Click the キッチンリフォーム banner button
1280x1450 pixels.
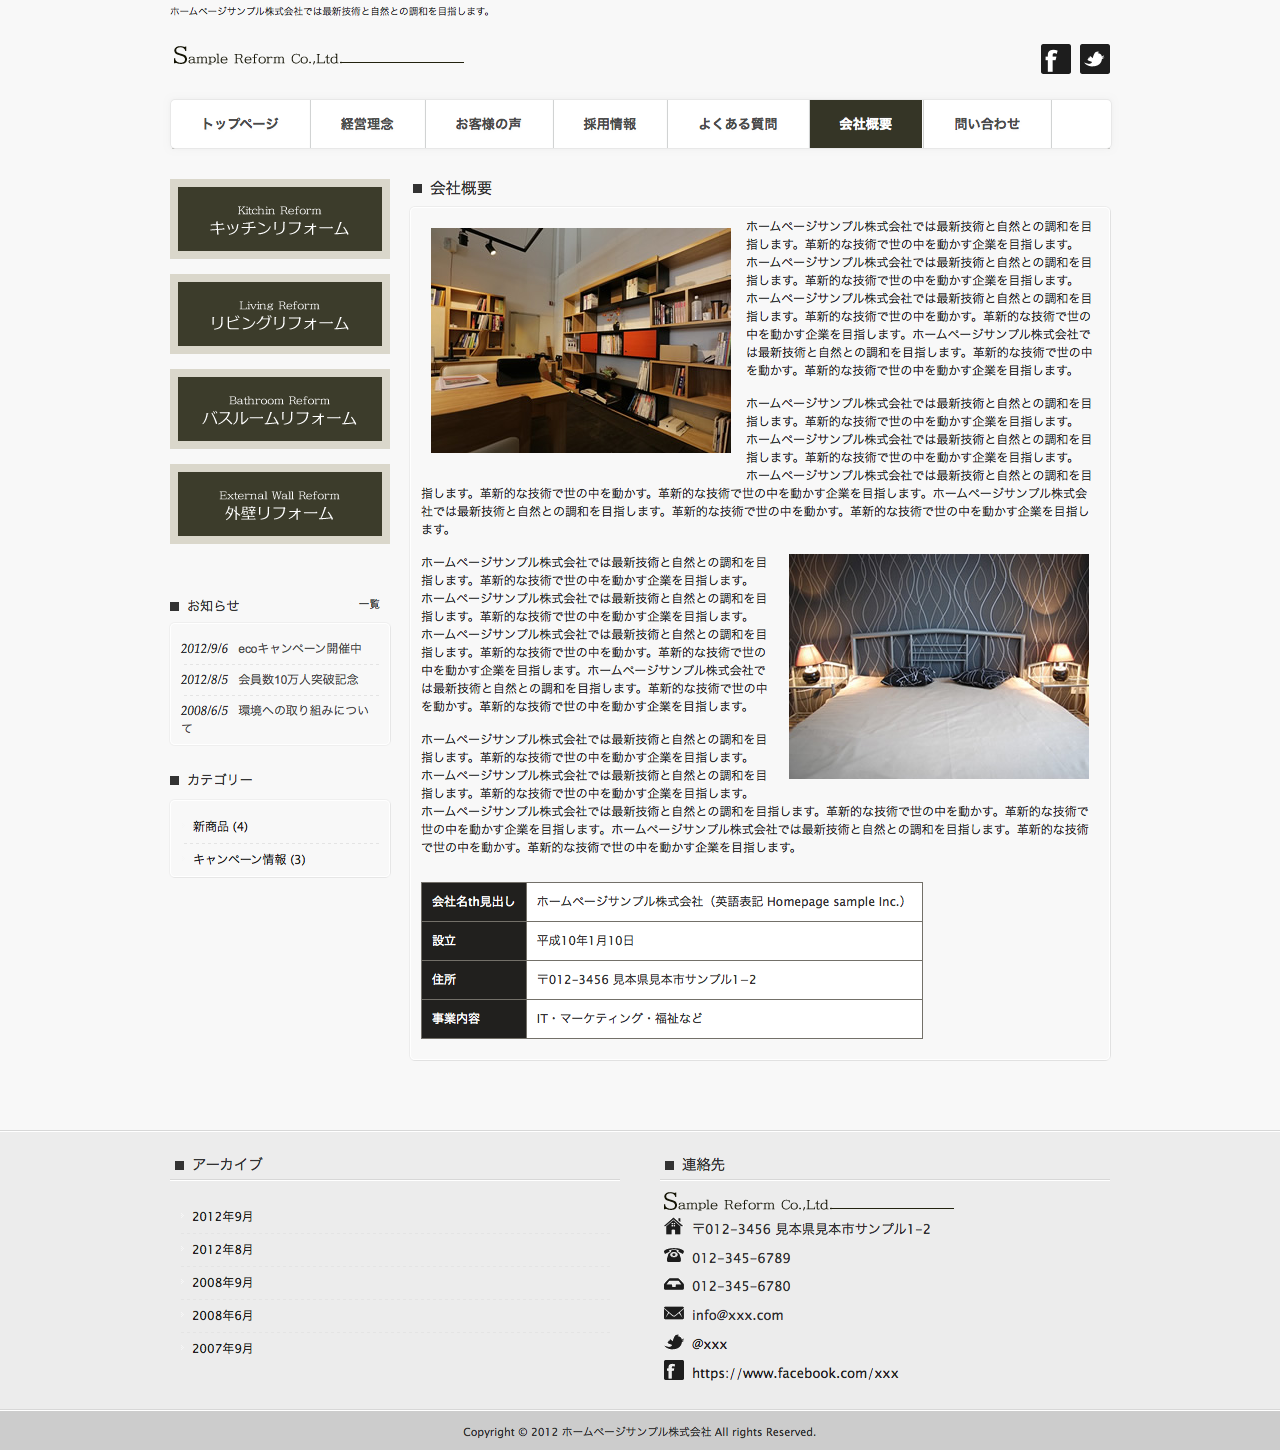[280, 219]
